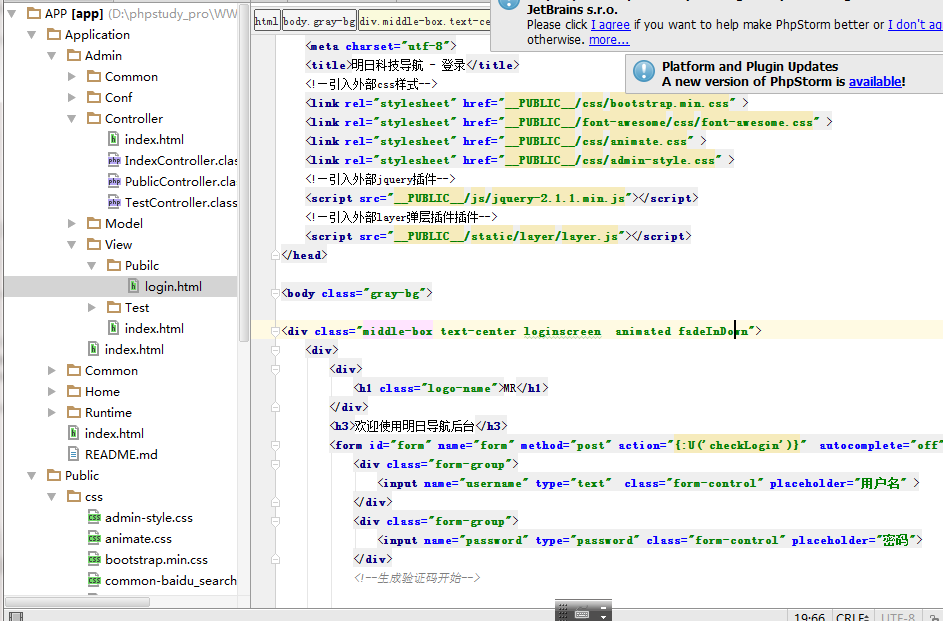Click the 'Platform and Plugin Updates' title
The height and width of the screenshot is (621, 943).
(750, 66)
